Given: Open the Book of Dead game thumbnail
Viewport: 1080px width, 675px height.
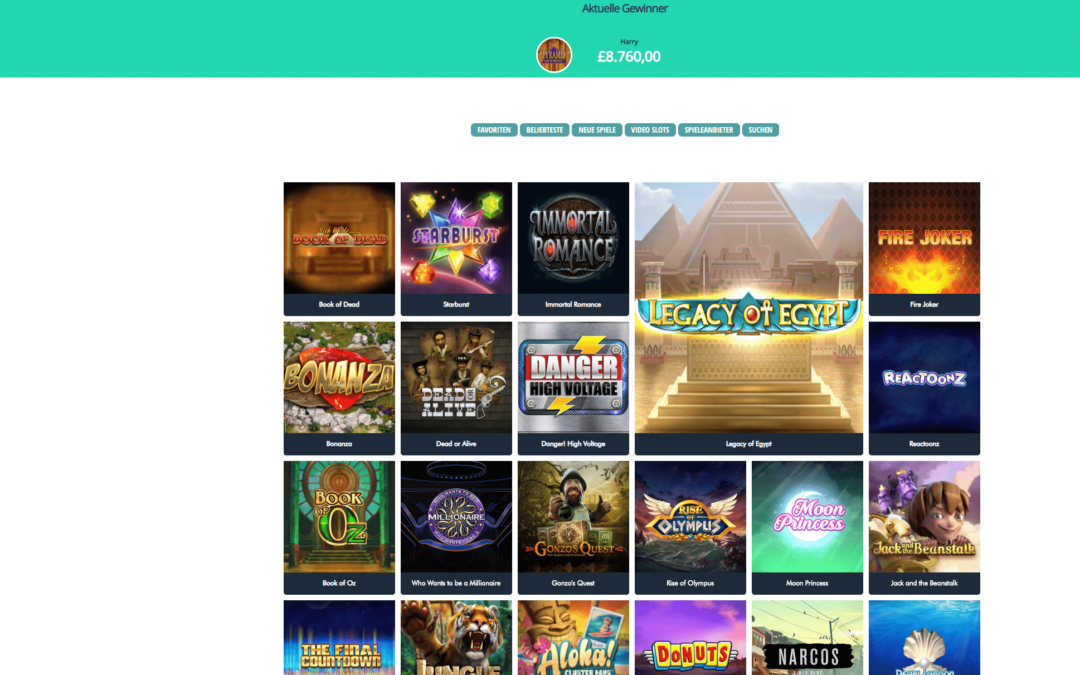Looking at the screenshot, I should click(339, 248).
